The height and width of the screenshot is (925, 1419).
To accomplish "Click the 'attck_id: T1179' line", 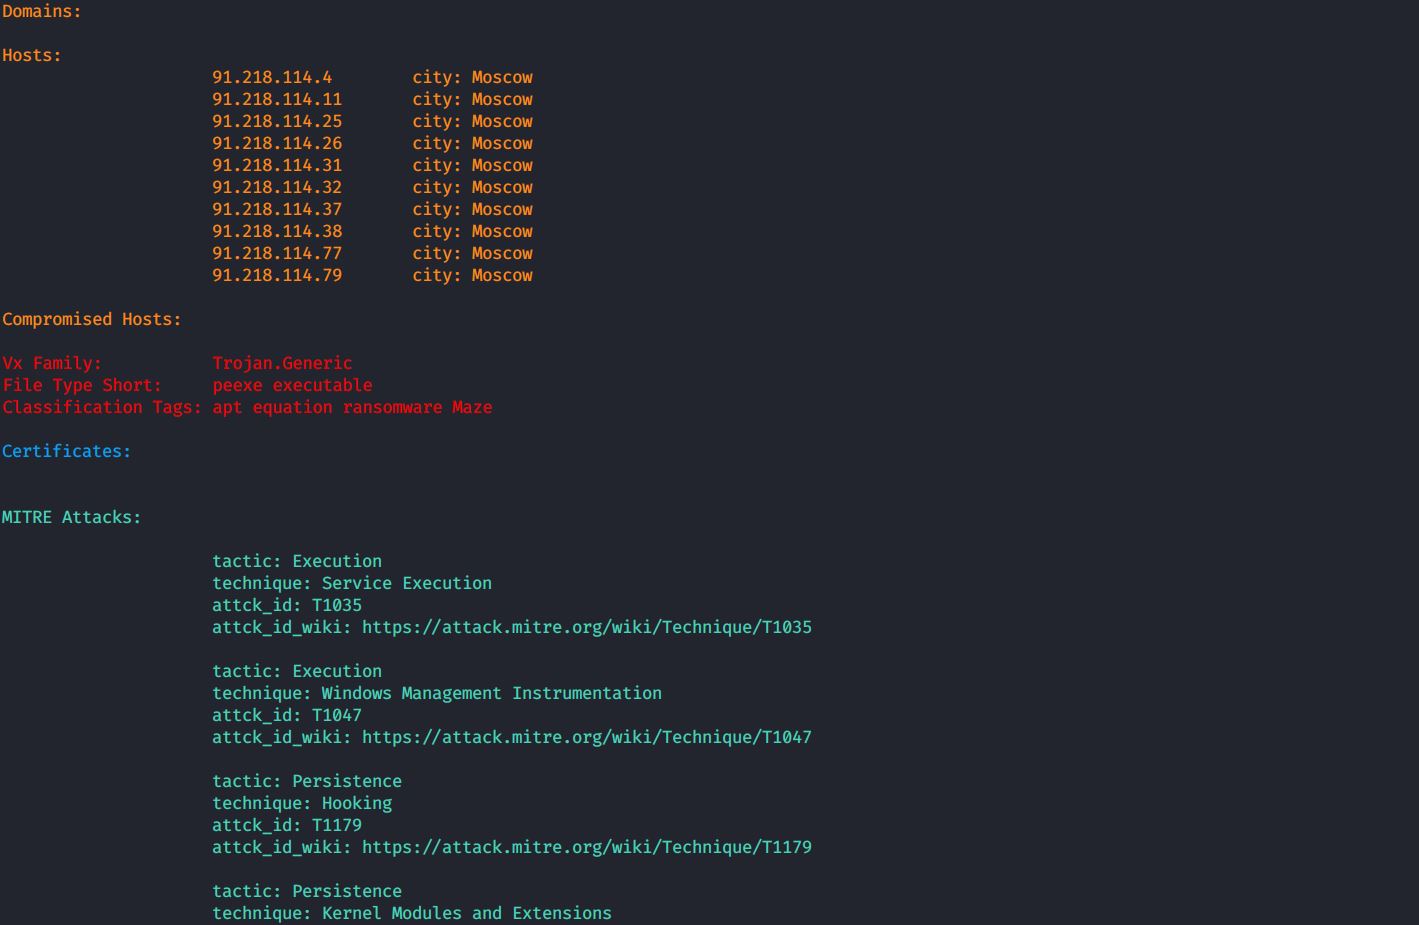I will pos(287,826).
